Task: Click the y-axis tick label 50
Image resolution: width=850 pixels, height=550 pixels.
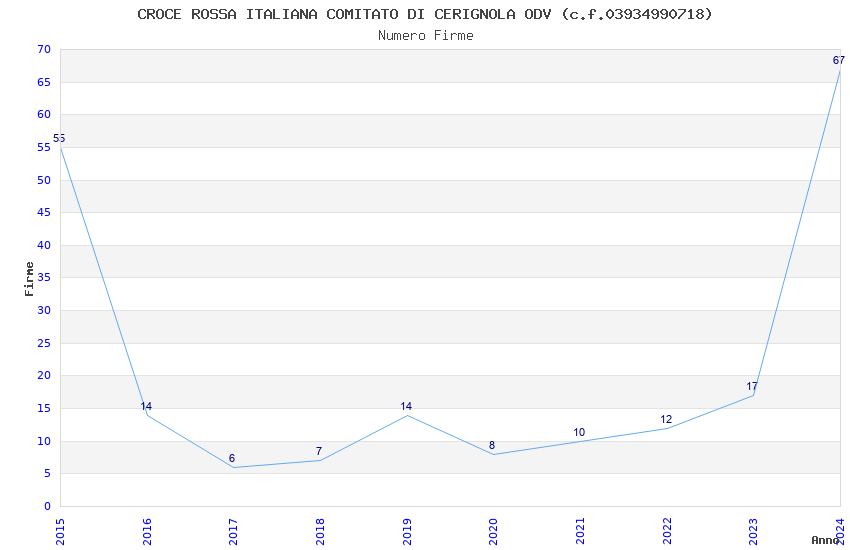Action: click(x=44, y=180)
